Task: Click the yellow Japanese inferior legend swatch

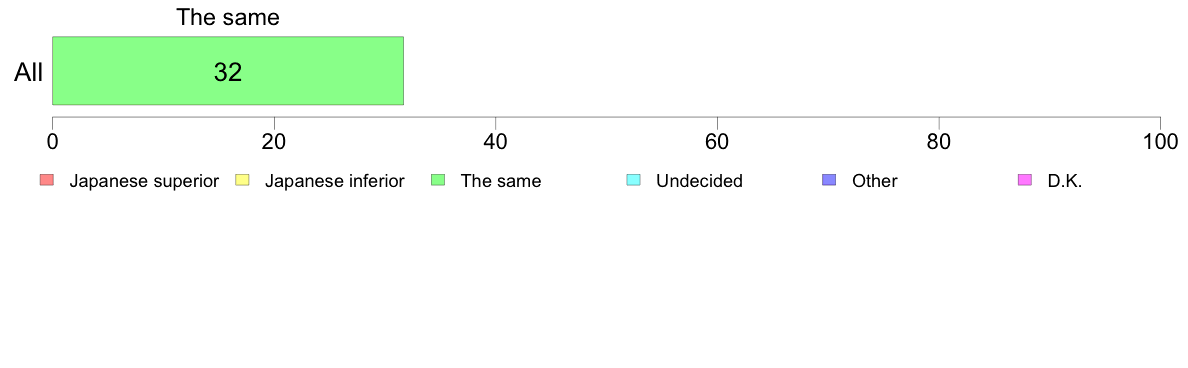Action: click(x=242, y=180)
